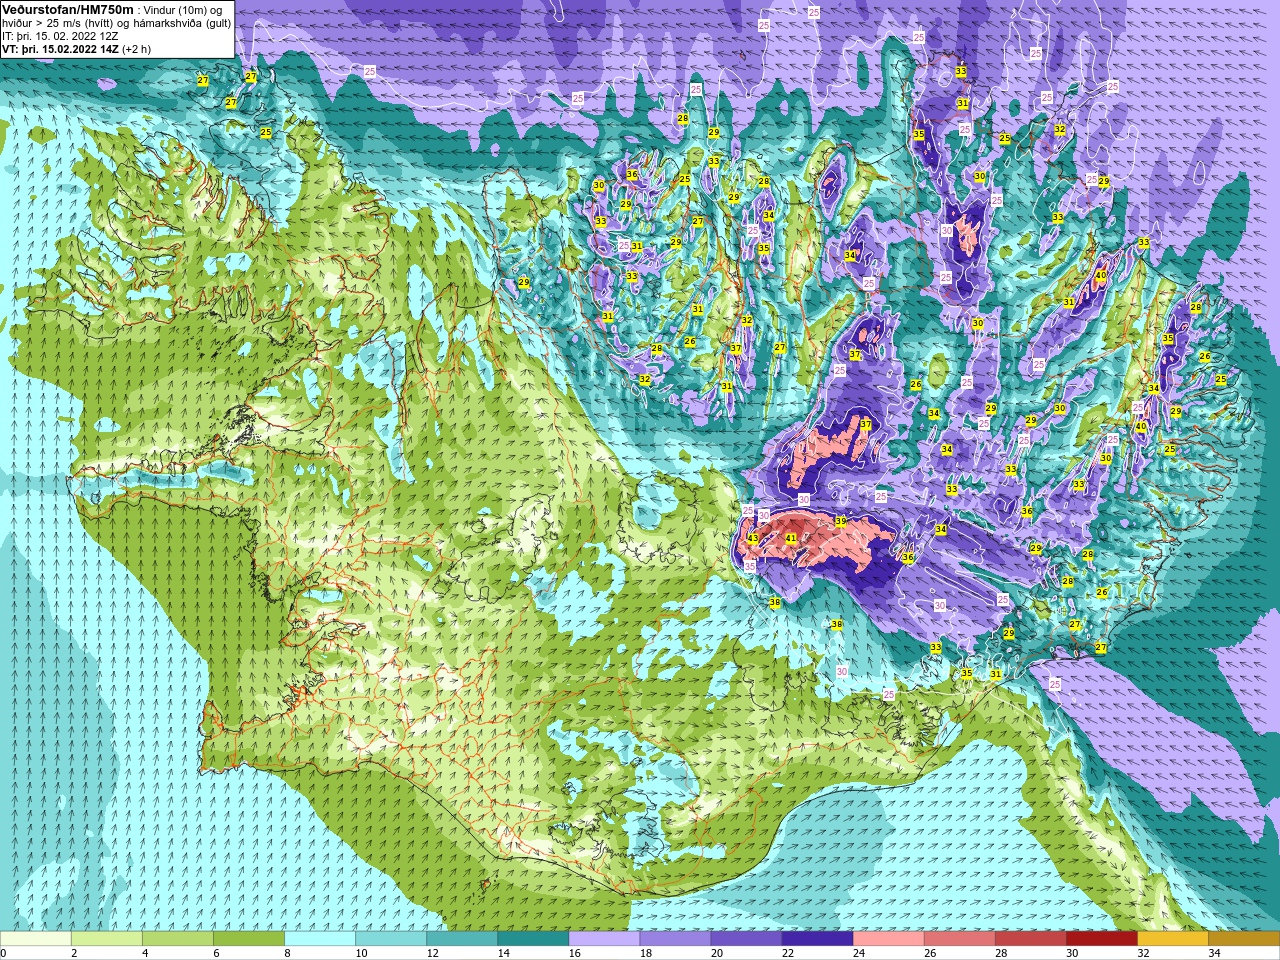The width and height of the screenshot is (1280, 960).
Task: Click the 34 value on the legend scale
Action: coord(1213,953)
